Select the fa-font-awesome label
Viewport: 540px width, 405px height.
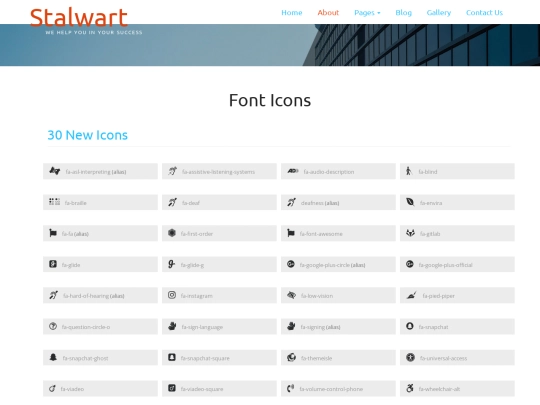tap(321, 234)
